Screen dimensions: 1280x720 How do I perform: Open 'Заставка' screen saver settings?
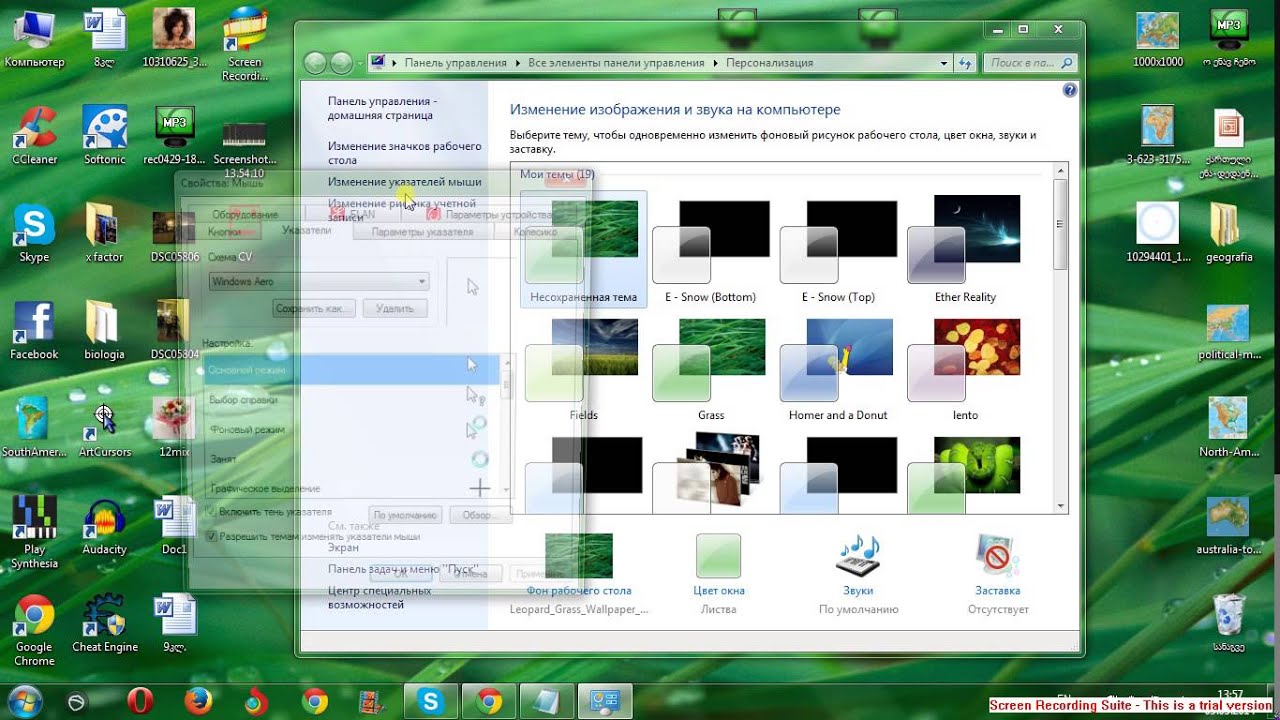pos(998,572)
